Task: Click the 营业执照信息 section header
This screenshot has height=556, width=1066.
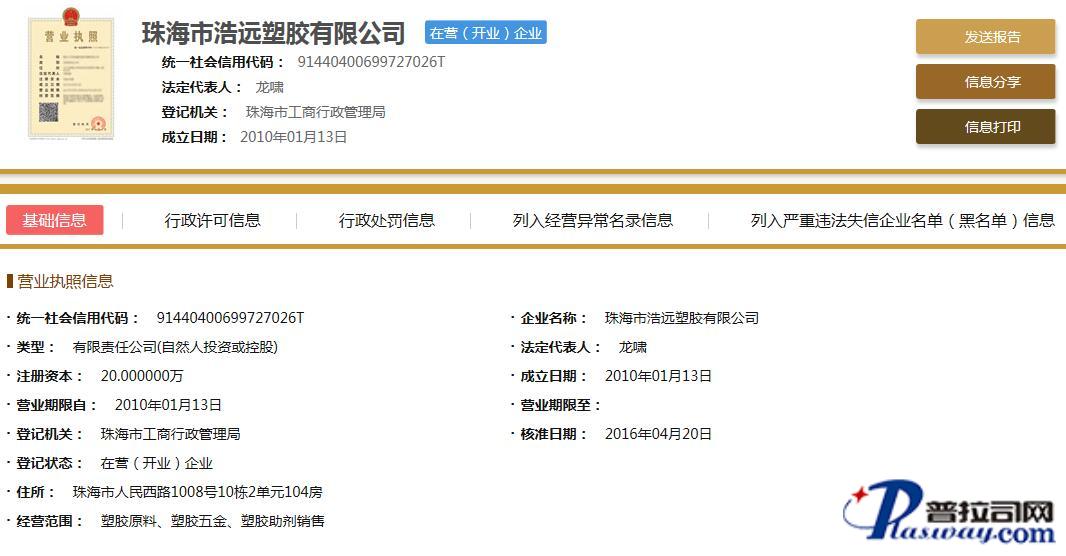Action: coord(65,281)
